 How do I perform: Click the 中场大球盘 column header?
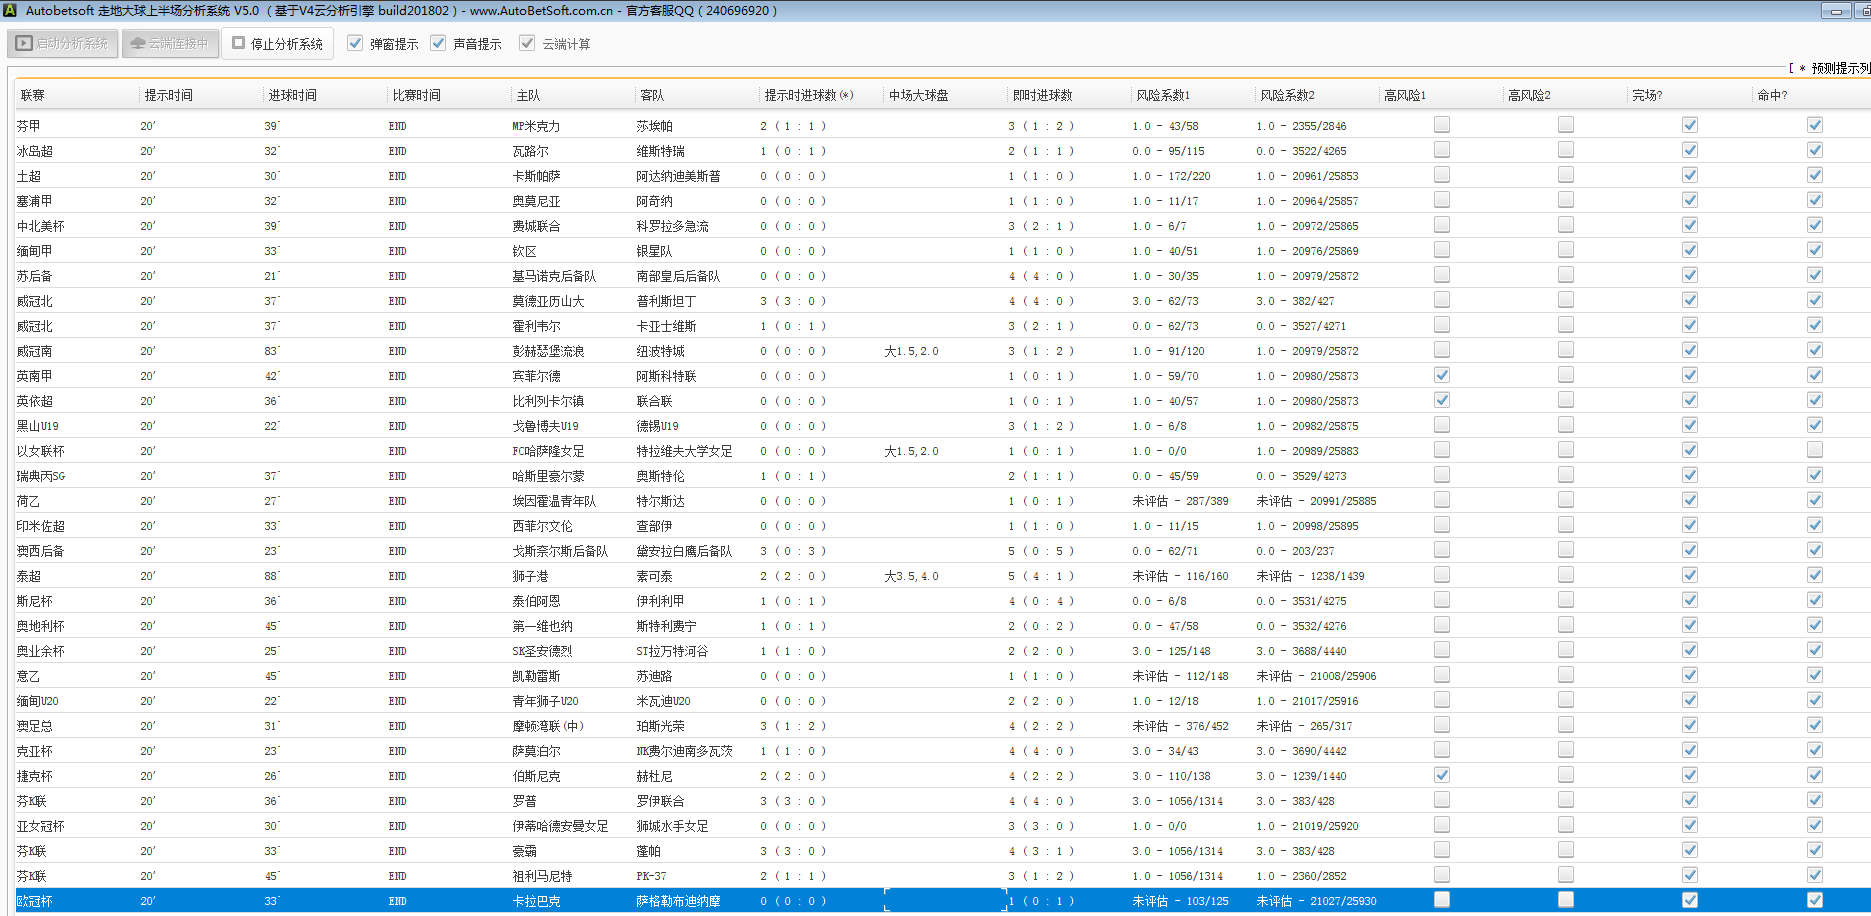918,95
